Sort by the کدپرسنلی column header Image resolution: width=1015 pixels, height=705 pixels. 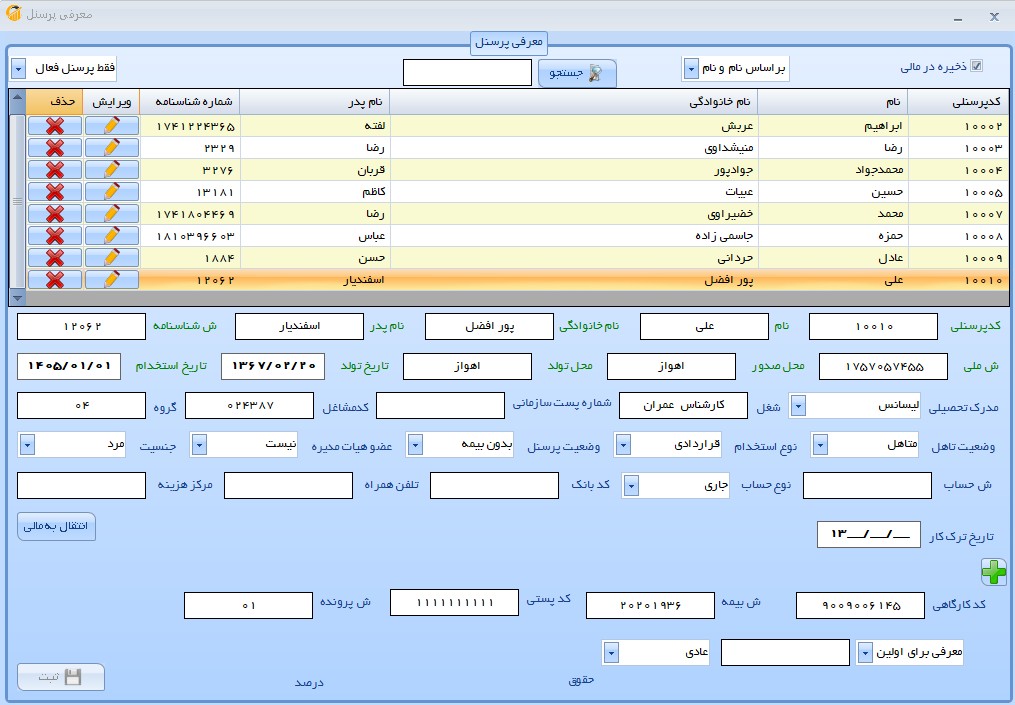point(957,102)
